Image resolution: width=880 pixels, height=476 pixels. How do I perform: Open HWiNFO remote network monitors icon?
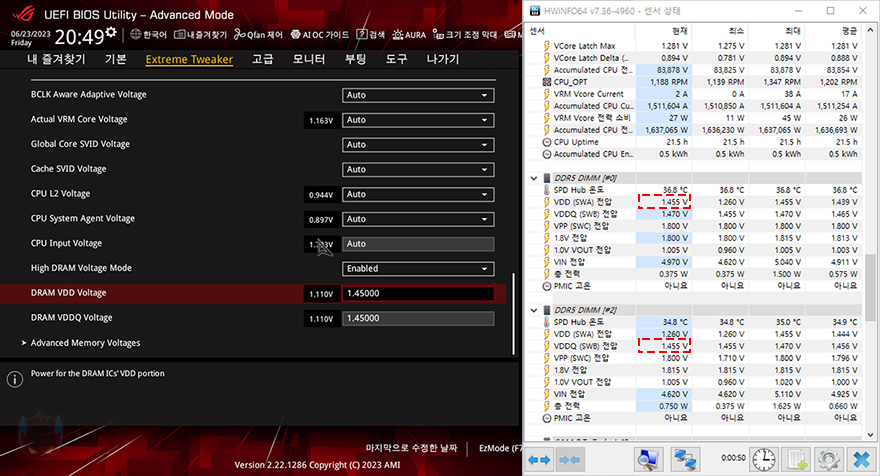[x=685, y=460]
